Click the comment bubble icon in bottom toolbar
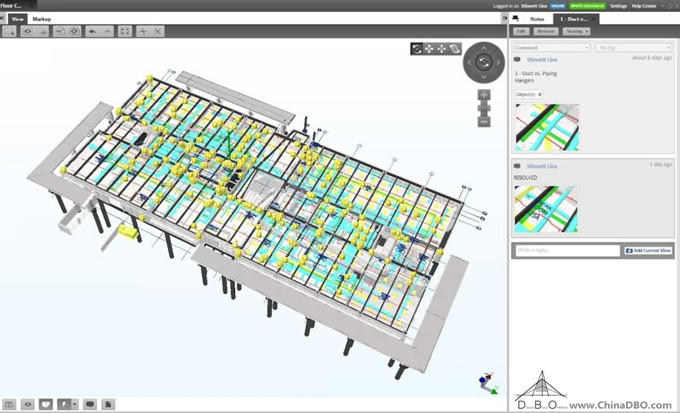This screenshot has width=680, height=413. click(x=90, y=404)
